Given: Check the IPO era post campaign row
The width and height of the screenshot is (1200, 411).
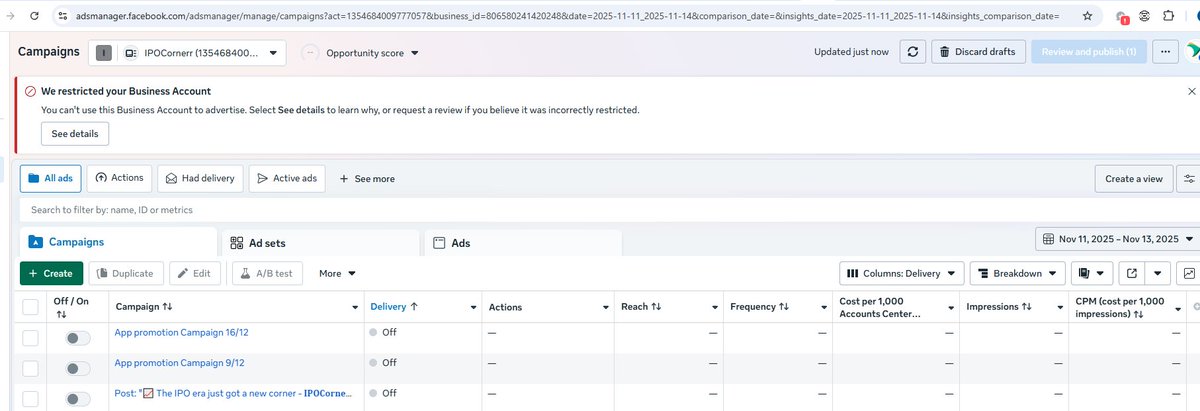Looking at the screenshot, I should pos(30,400).
